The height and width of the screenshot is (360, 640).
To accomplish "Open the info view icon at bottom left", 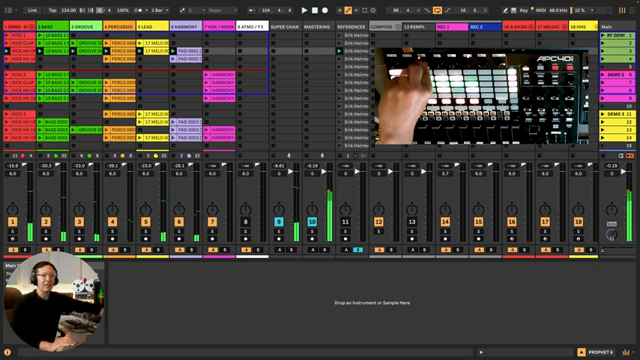I will point(7,352).
